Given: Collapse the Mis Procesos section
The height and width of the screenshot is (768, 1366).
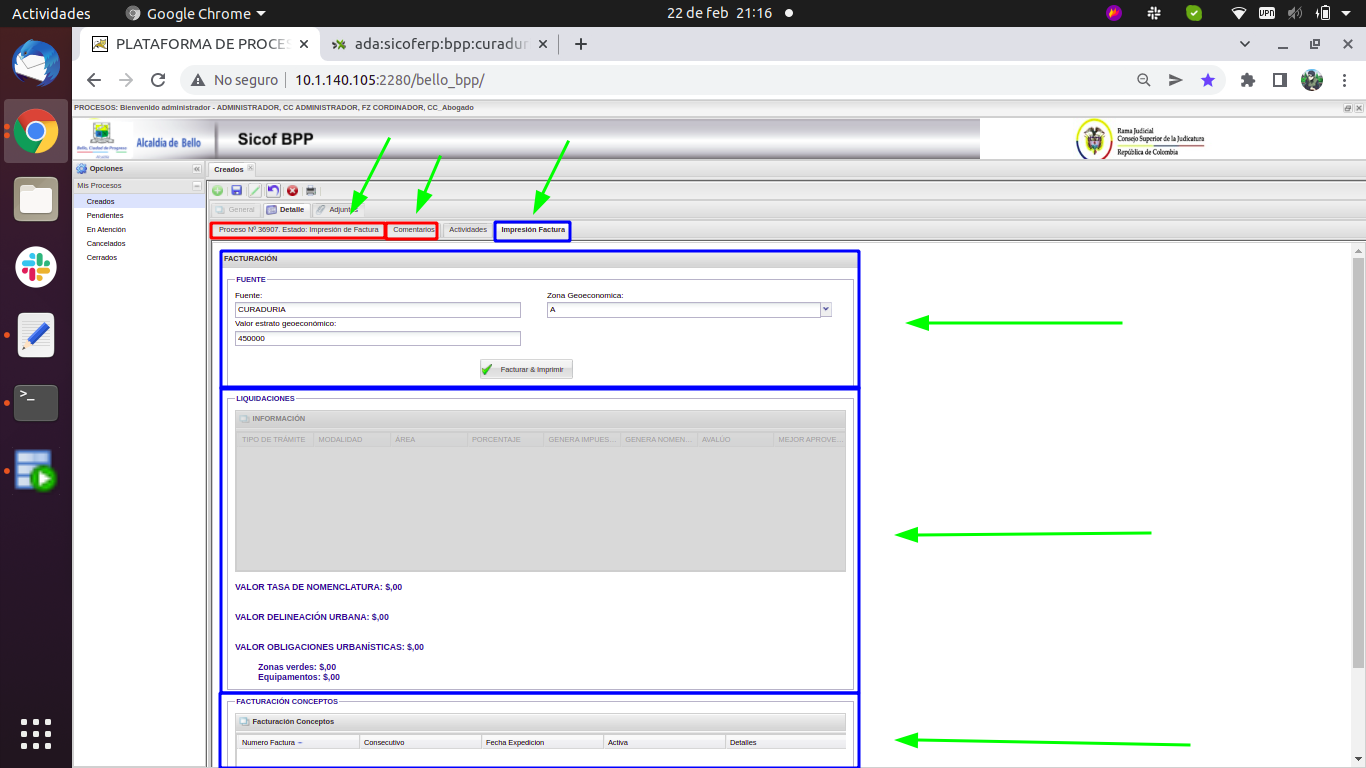Looking at the screenshot, I should pos(197,186).
